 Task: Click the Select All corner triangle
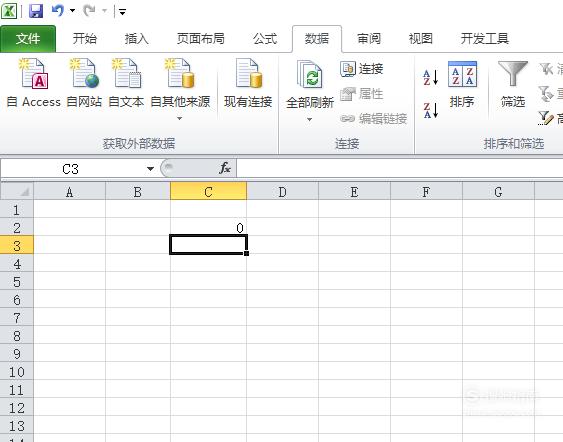[x=17, y=191]
